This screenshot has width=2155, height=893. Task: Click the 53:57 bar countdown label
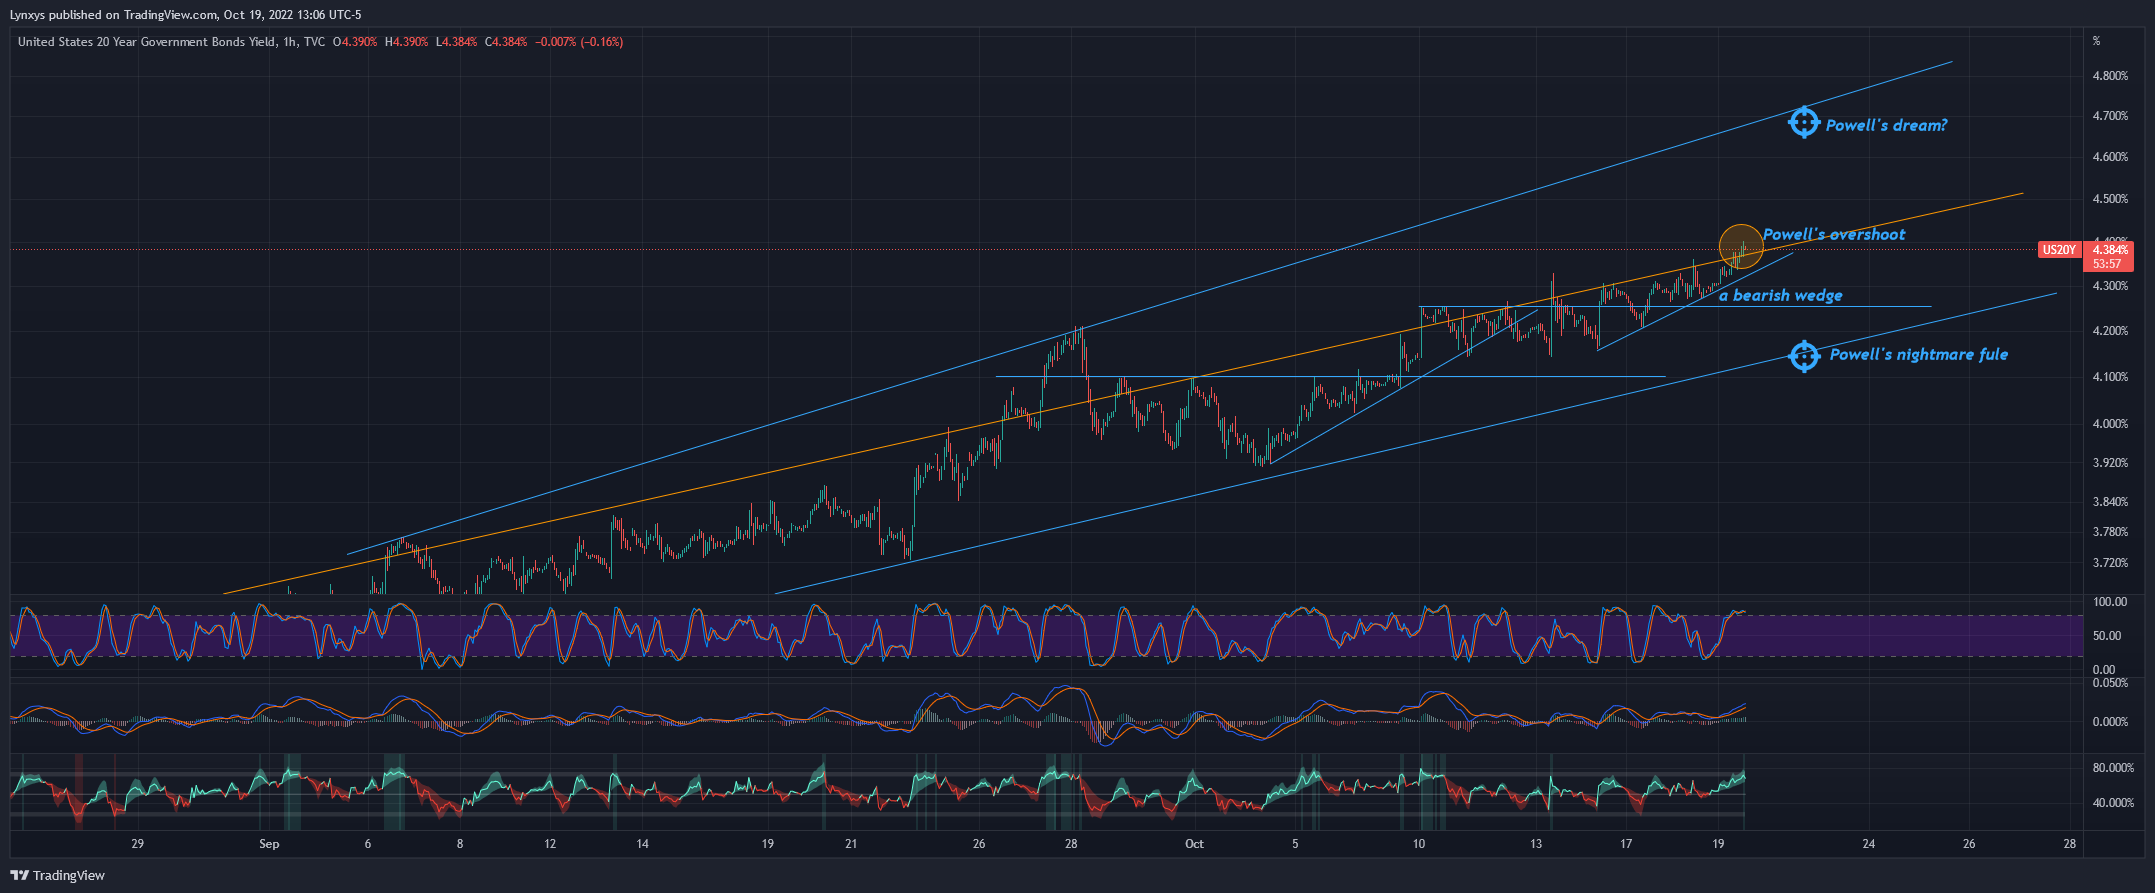2107,264
